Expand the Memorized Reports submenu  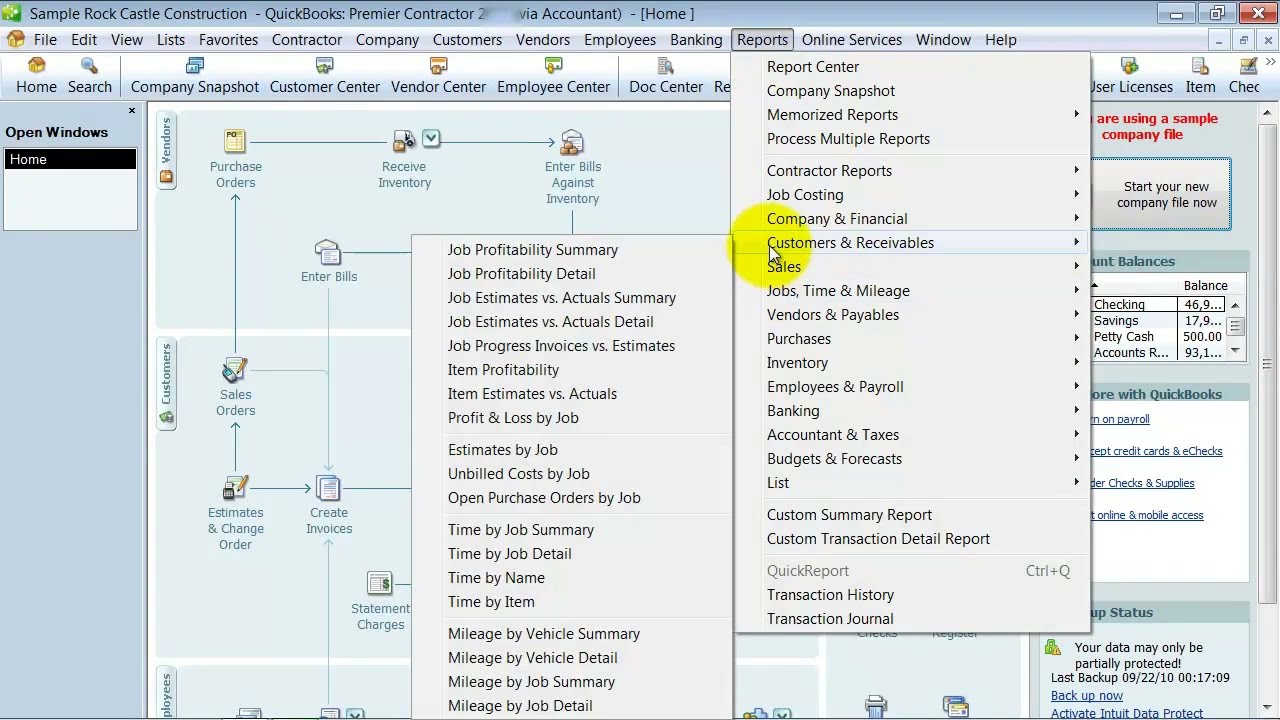(x=1076, y=114)
